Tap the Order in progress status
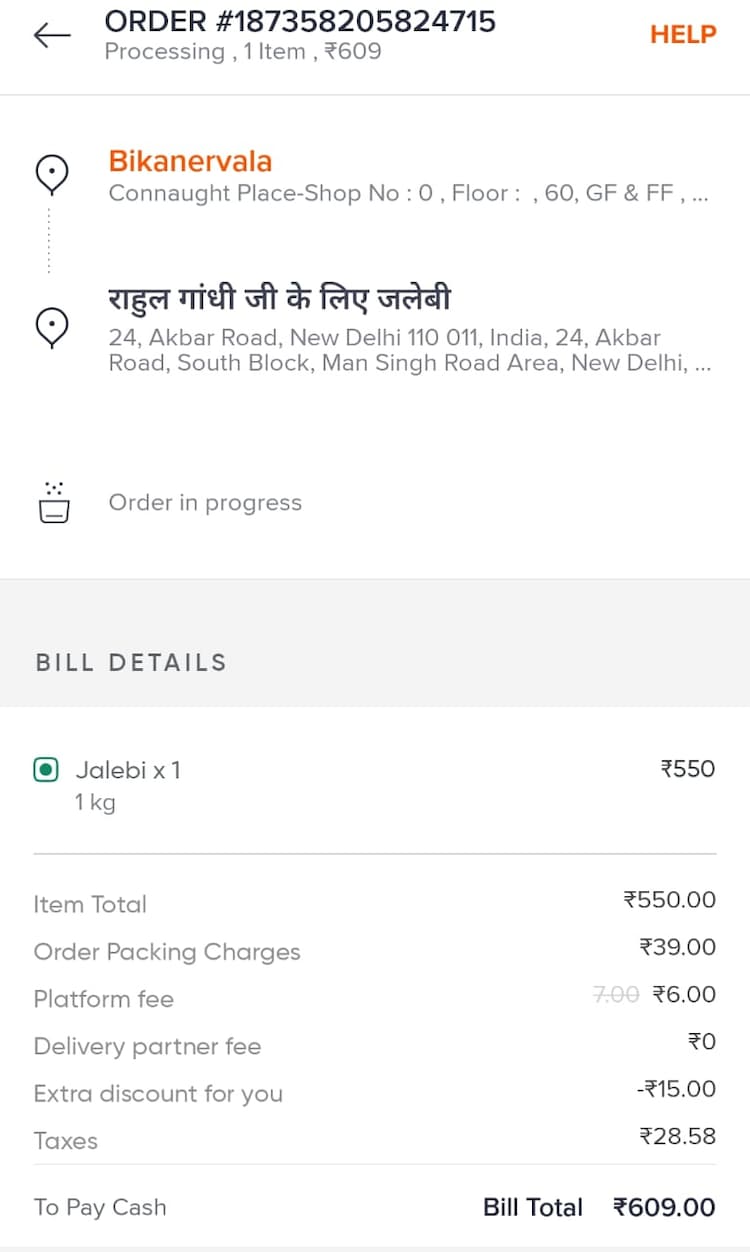The image size is (750, 1252). 205,502
